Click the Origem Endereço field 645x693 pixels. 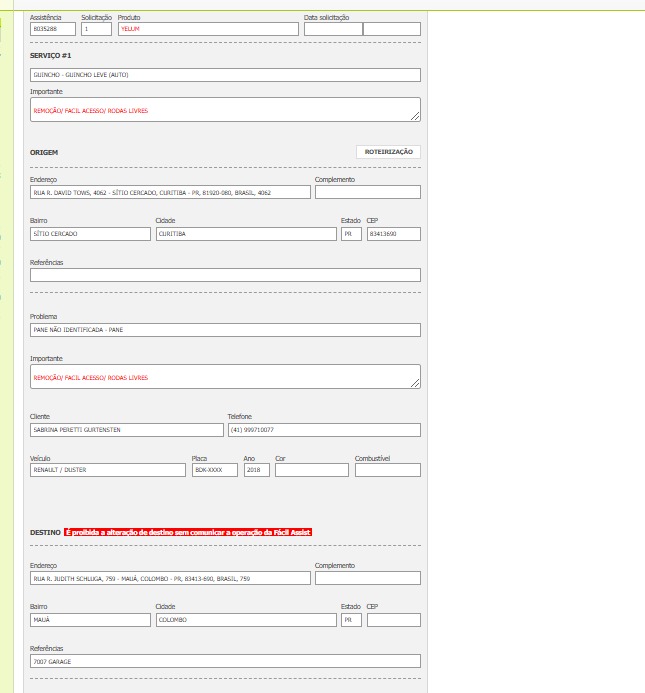pos(170,192)
